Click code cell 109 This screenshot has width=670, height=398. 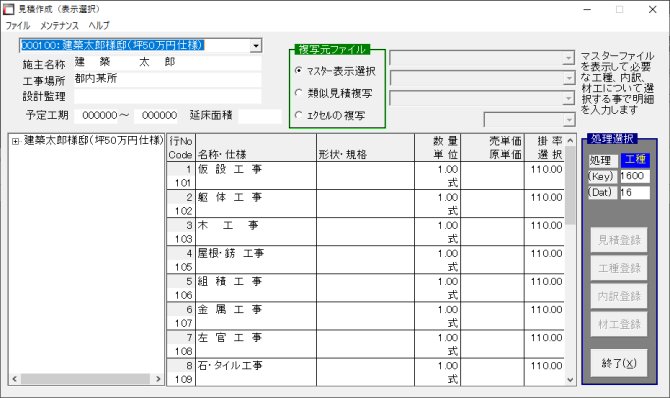pyautogui.click(x=182, y=379)
